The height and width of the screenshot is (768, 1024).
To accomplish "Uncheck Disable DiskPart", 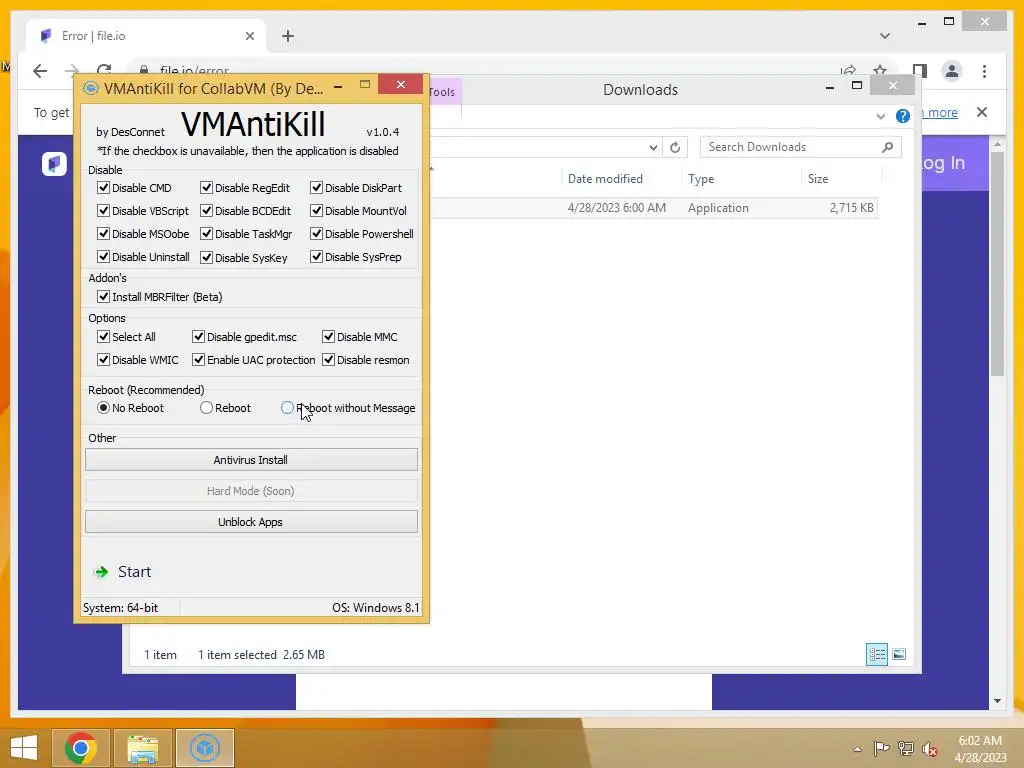I will click(x=316, y=187).
